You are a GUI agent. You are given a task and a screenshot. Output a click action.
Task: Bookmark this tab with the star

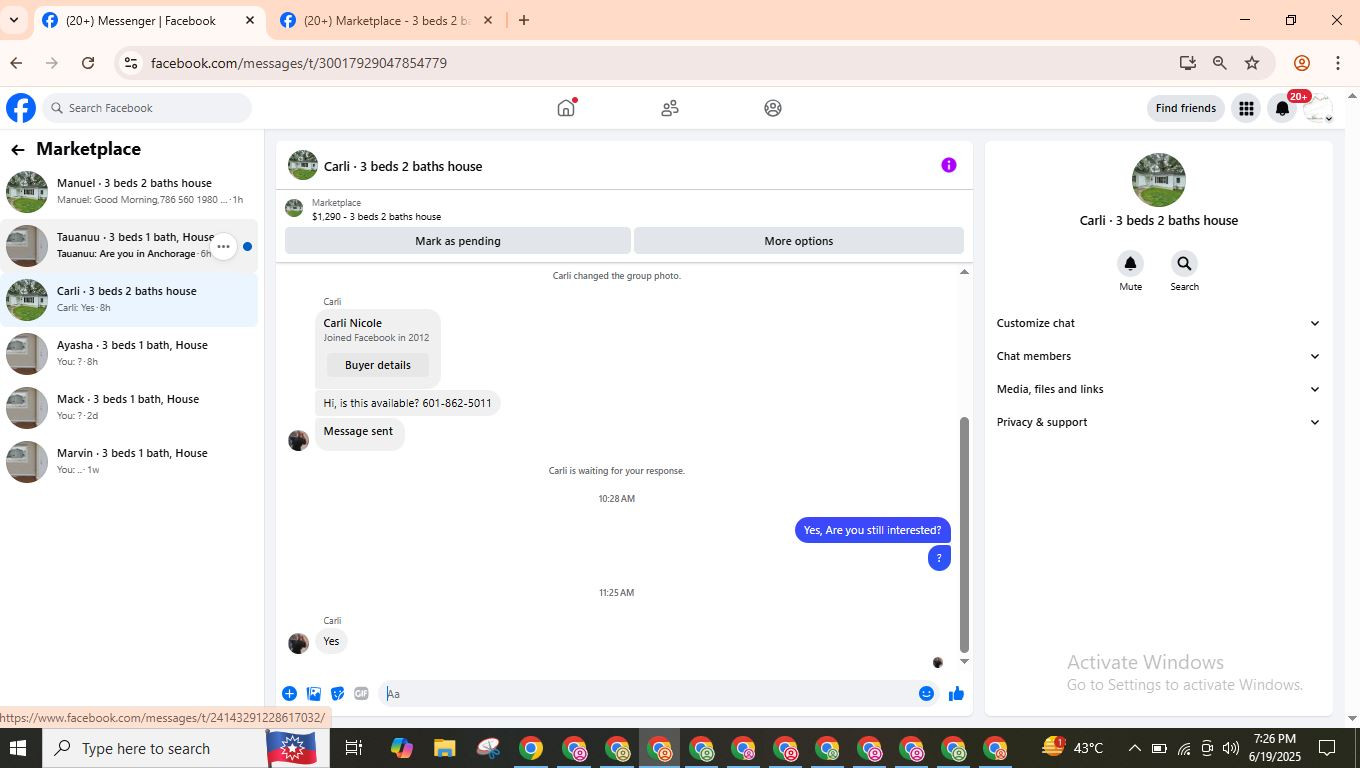(x=1252, y=63)
